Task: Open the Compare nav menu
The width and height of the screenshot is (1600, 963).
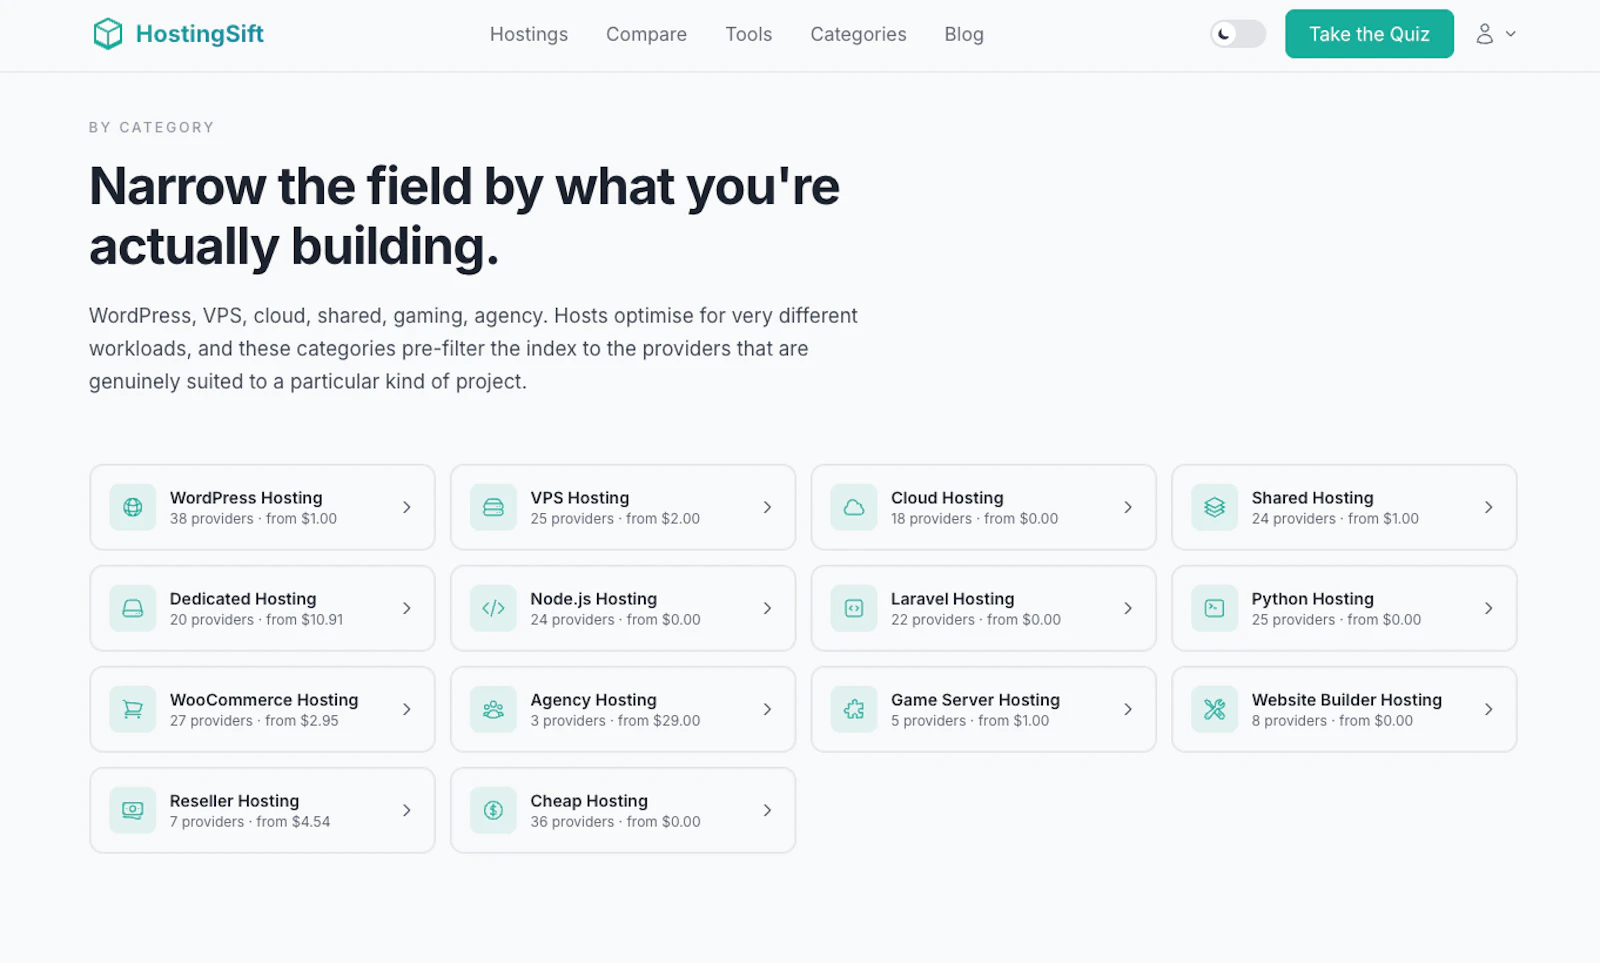Action: coord(646,34)
